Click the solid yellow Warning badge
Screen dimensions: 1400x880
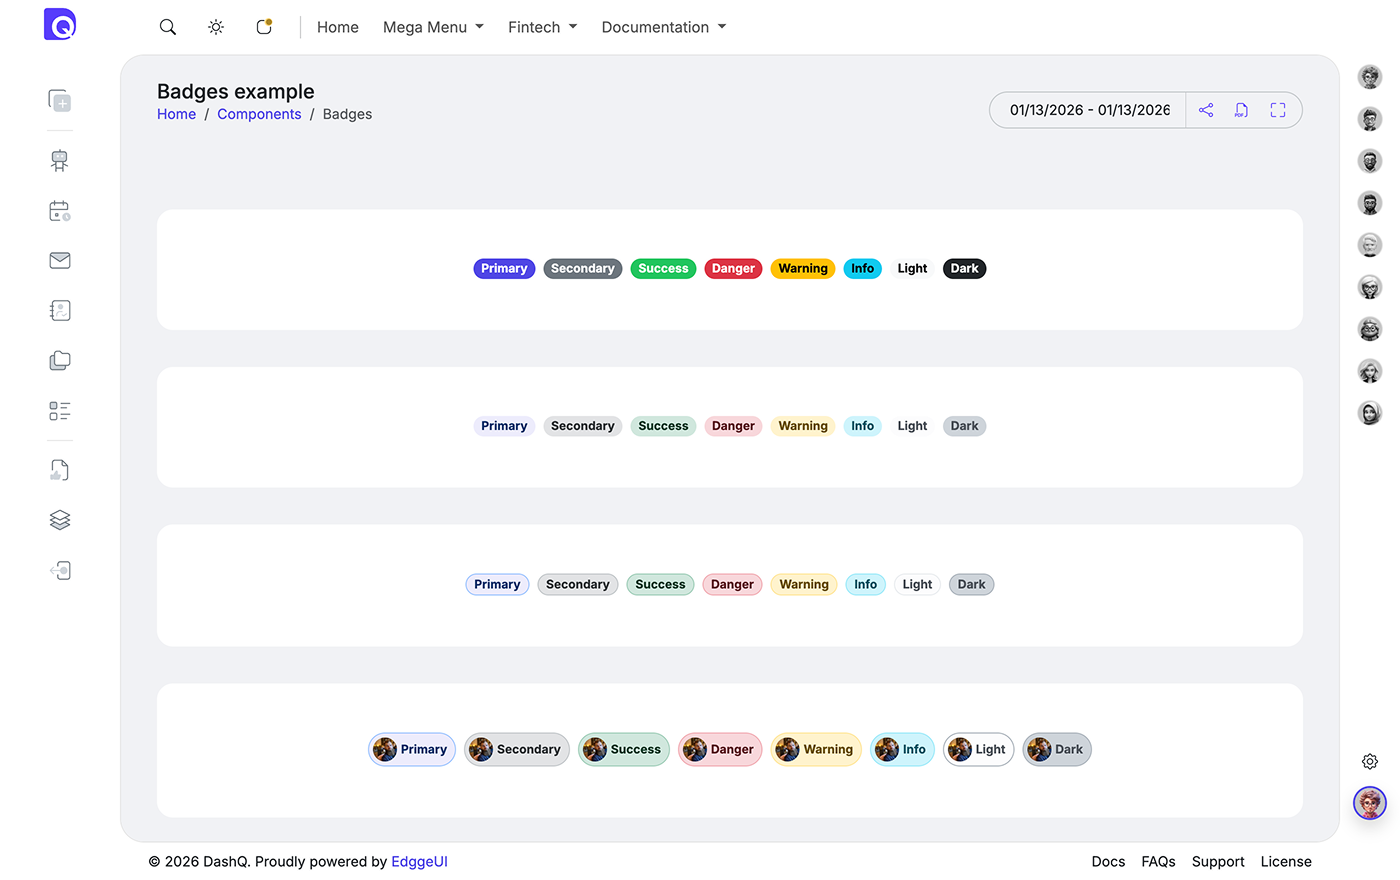click(x=803, y=269)
